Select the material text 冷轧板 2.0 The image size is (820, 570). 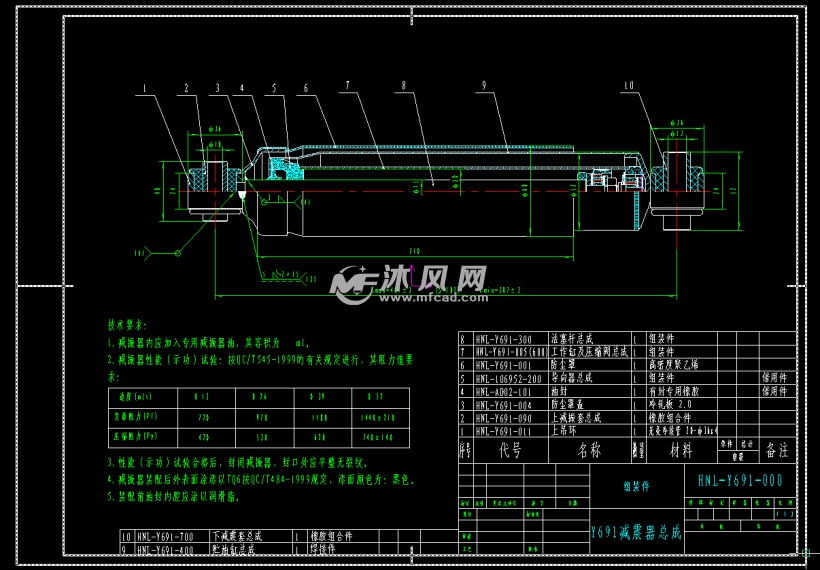[x=670, y=404]
